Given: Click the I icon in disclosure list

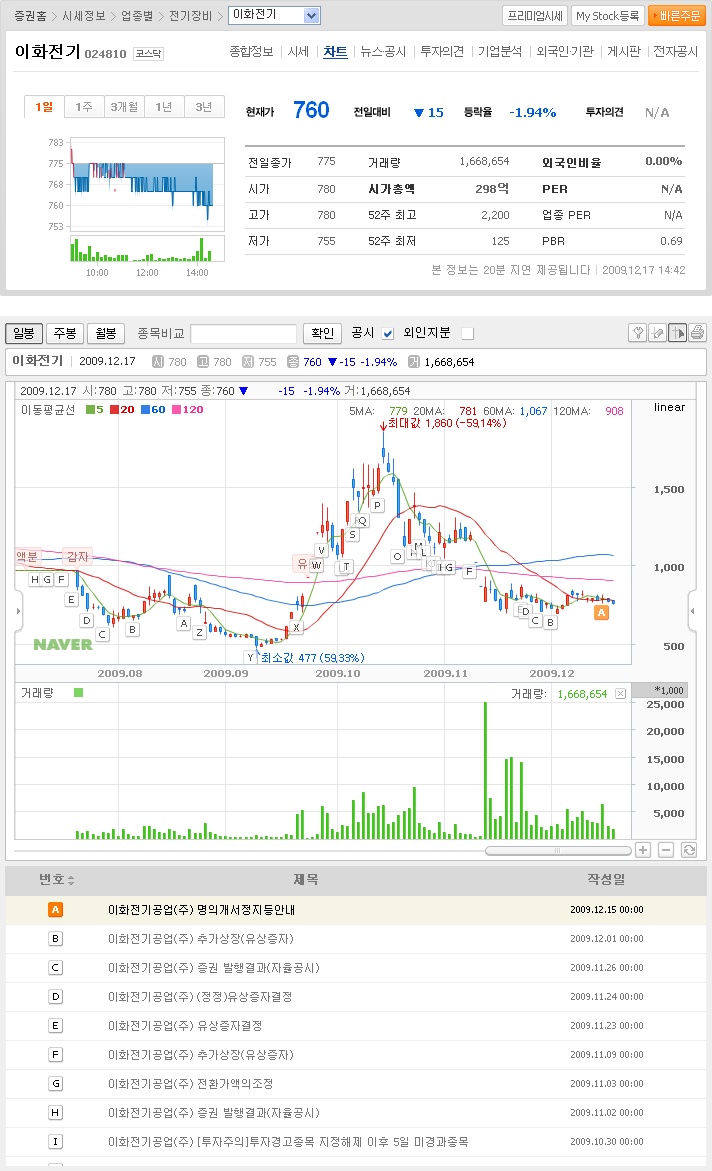Looking at the screenshot, I should pyautogui.click(x=55, y=1142).
